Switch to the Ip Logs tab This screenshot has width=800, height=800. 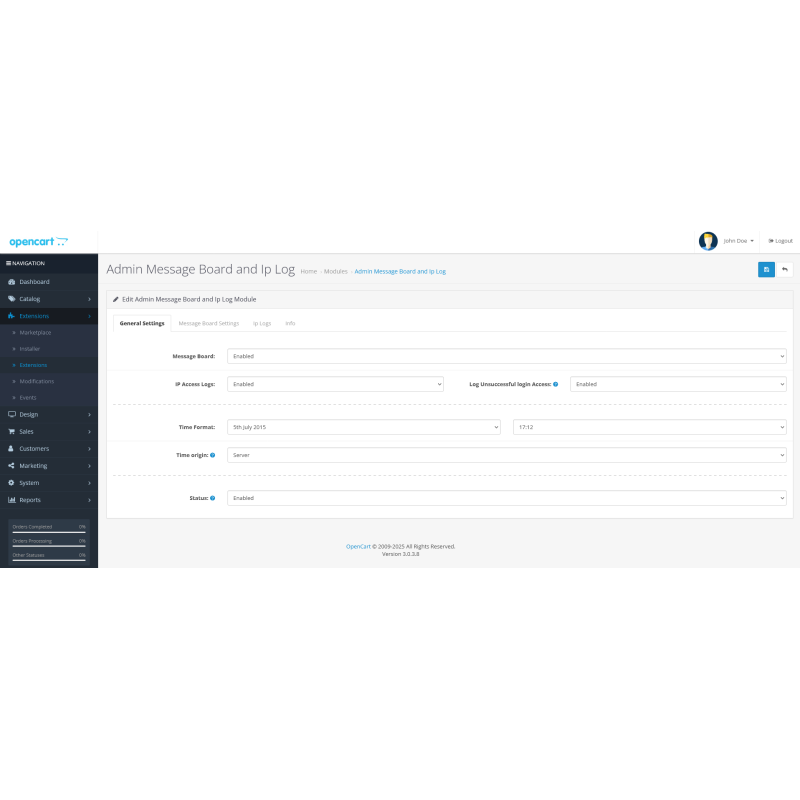[262, 323]
